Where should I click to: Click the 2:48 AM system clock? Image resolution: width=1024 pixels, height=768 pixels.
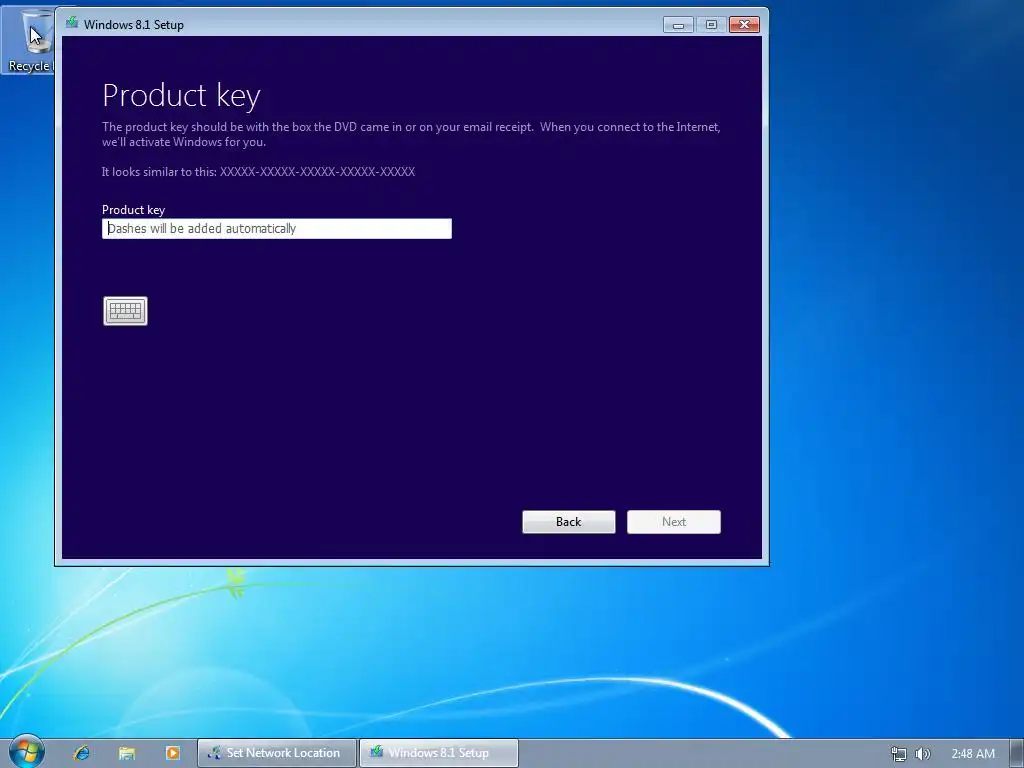[973, 754]
